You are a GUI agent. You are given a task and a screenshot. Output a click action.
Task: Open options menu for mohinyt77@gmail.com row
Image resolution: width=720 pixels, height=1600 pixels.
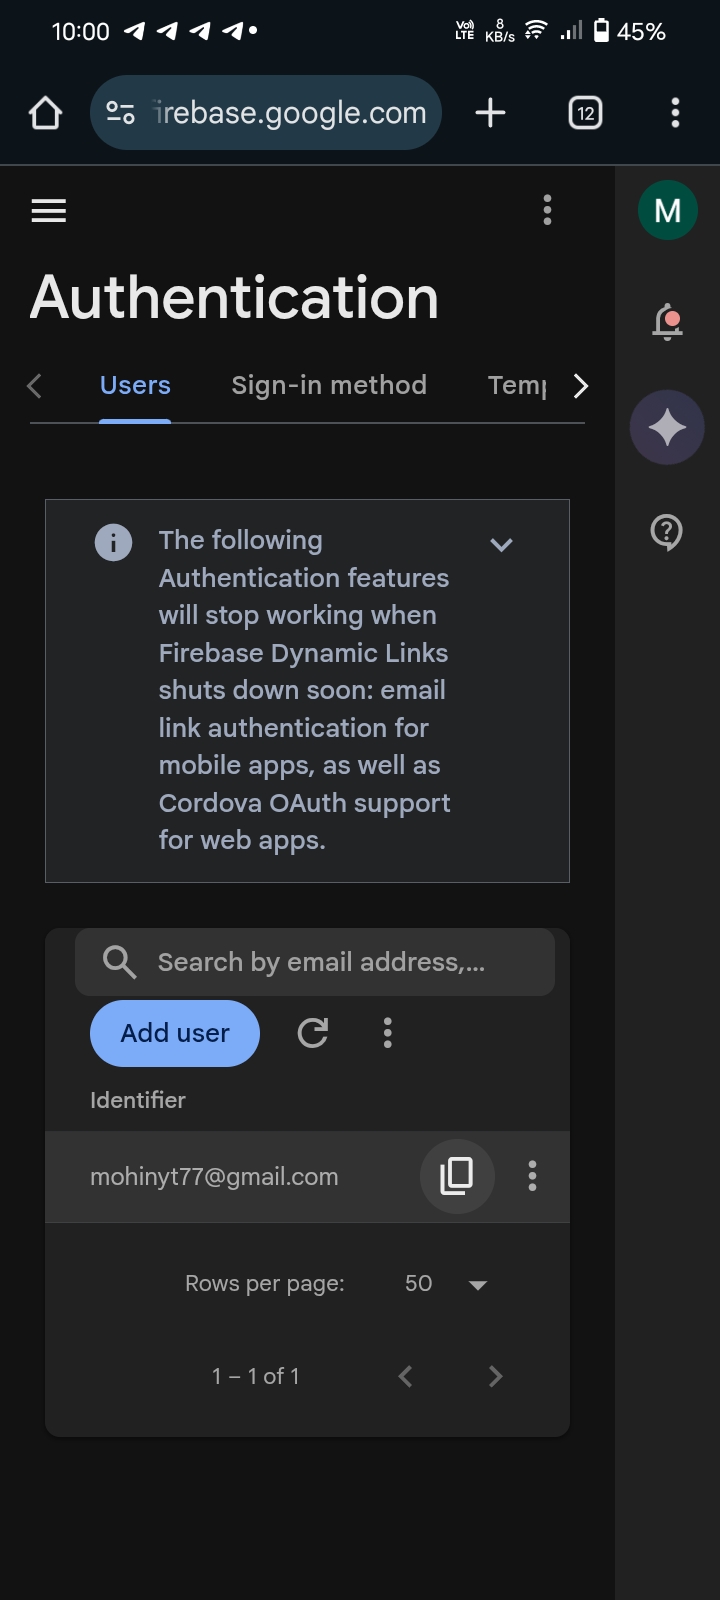[x=532, y=1176]
